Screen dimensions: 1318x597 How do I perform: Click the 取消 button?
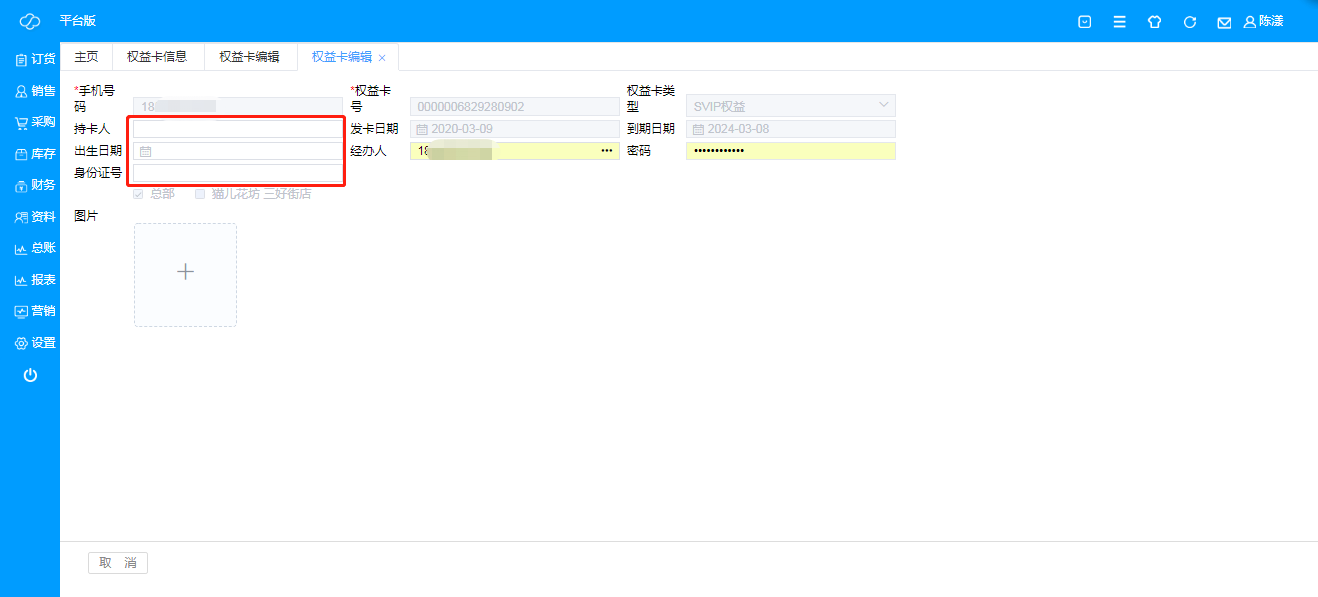[118, 563]
